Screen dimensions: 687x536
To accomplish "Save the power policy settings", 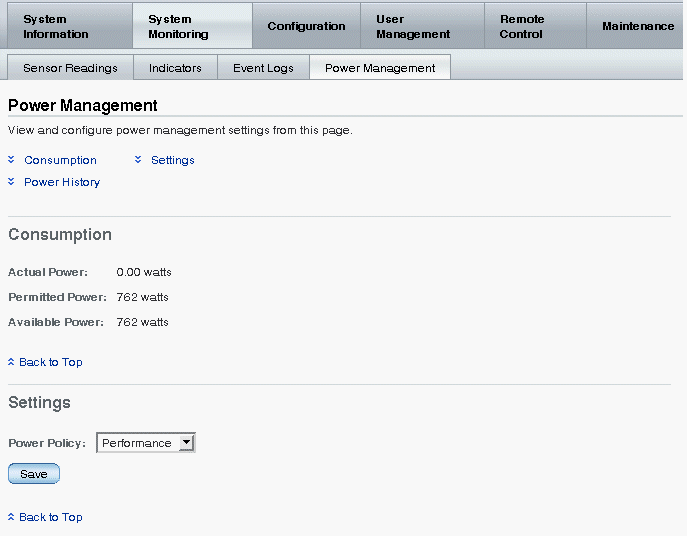I will pyautogui.click(x=34, y=474).
